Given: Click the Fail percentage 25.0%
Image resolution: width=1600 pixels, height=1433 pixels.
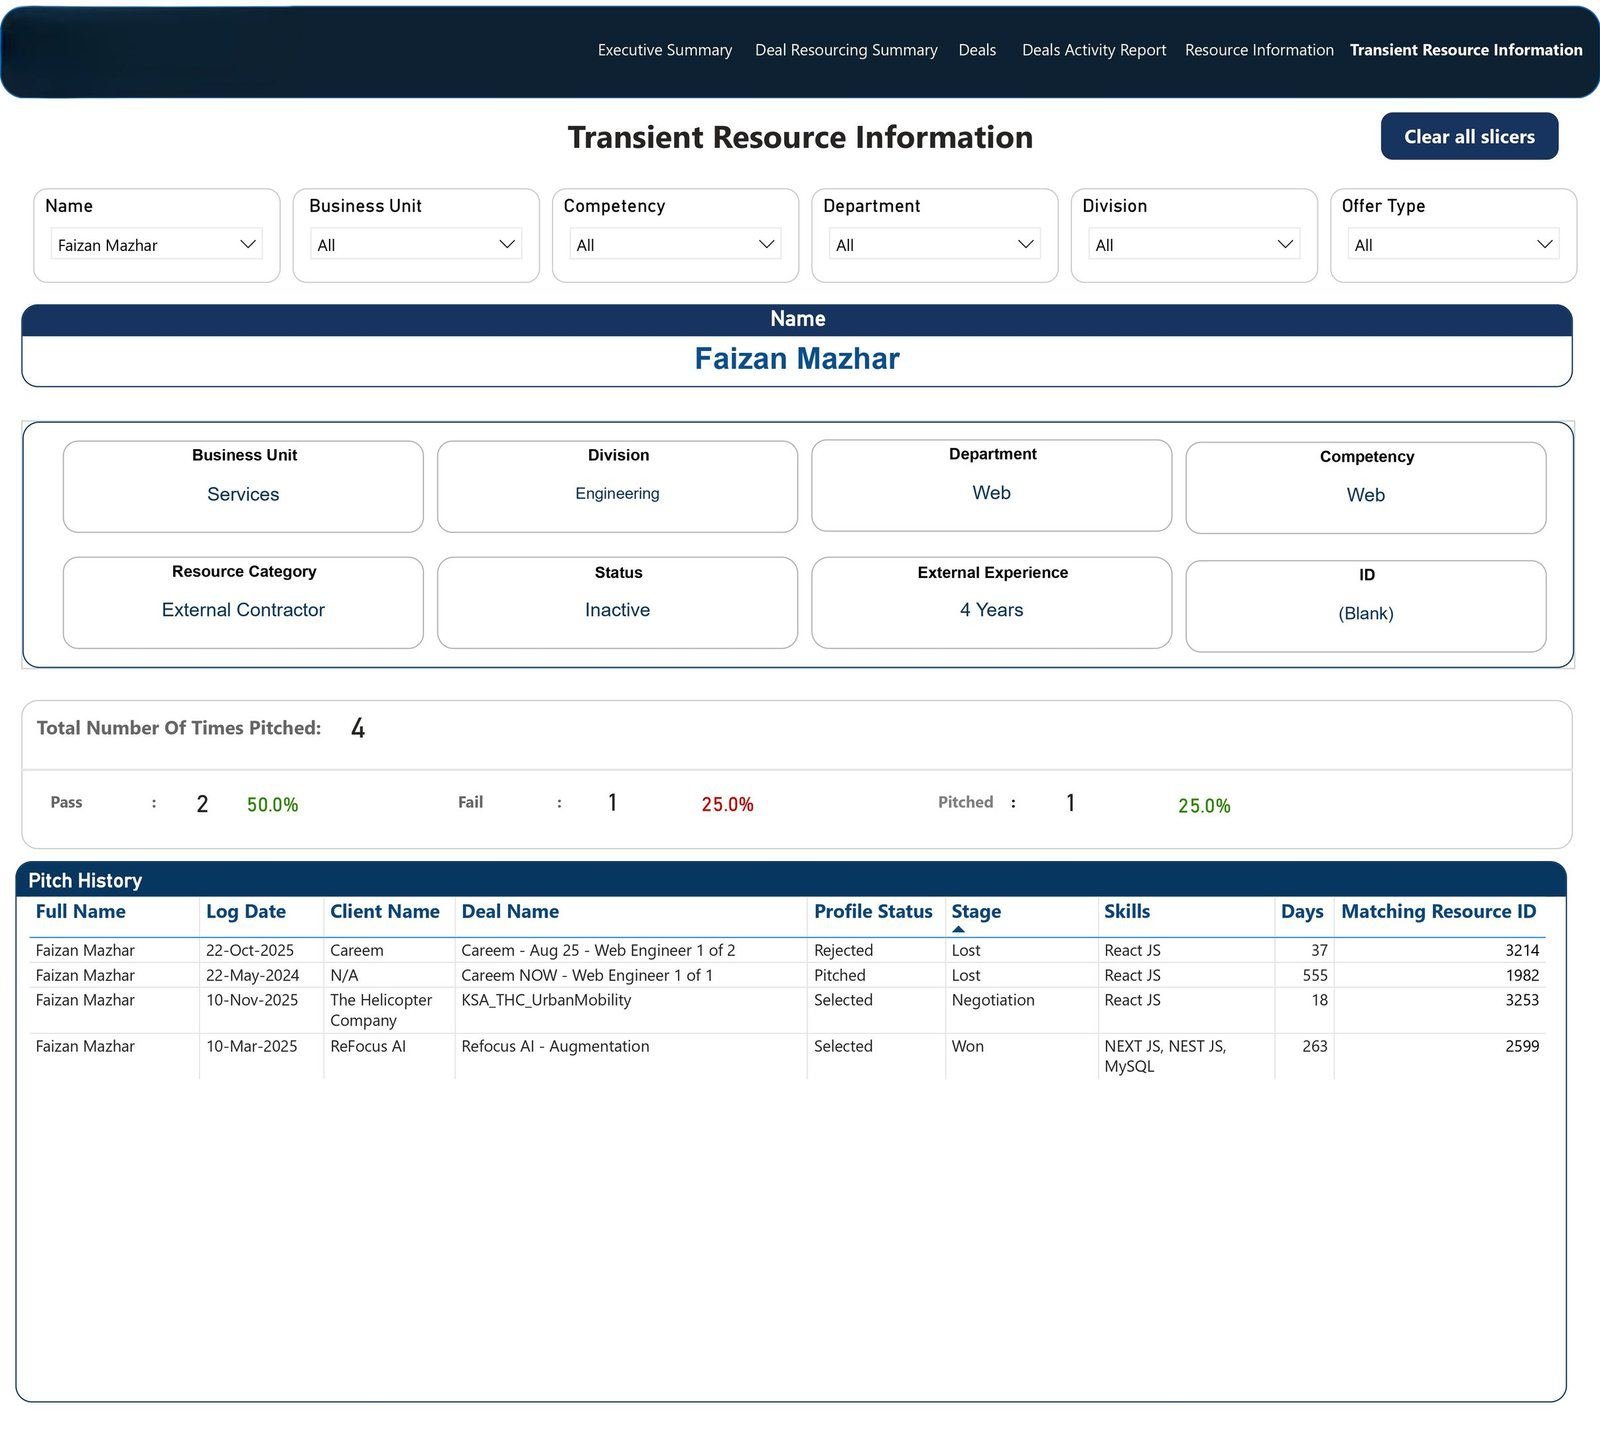Looking at the screenshot, I should [727, 804].
